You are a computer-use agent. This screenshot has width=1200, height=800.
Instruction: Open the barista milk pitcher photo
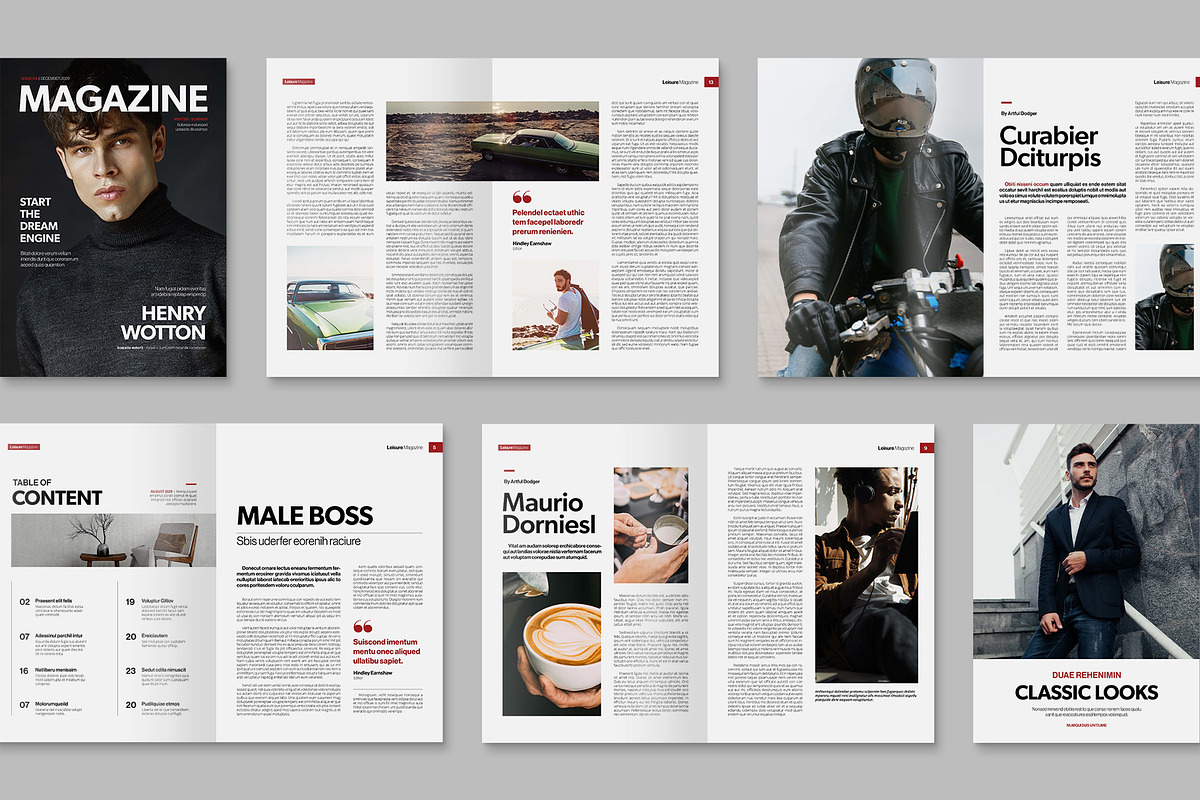651,527
